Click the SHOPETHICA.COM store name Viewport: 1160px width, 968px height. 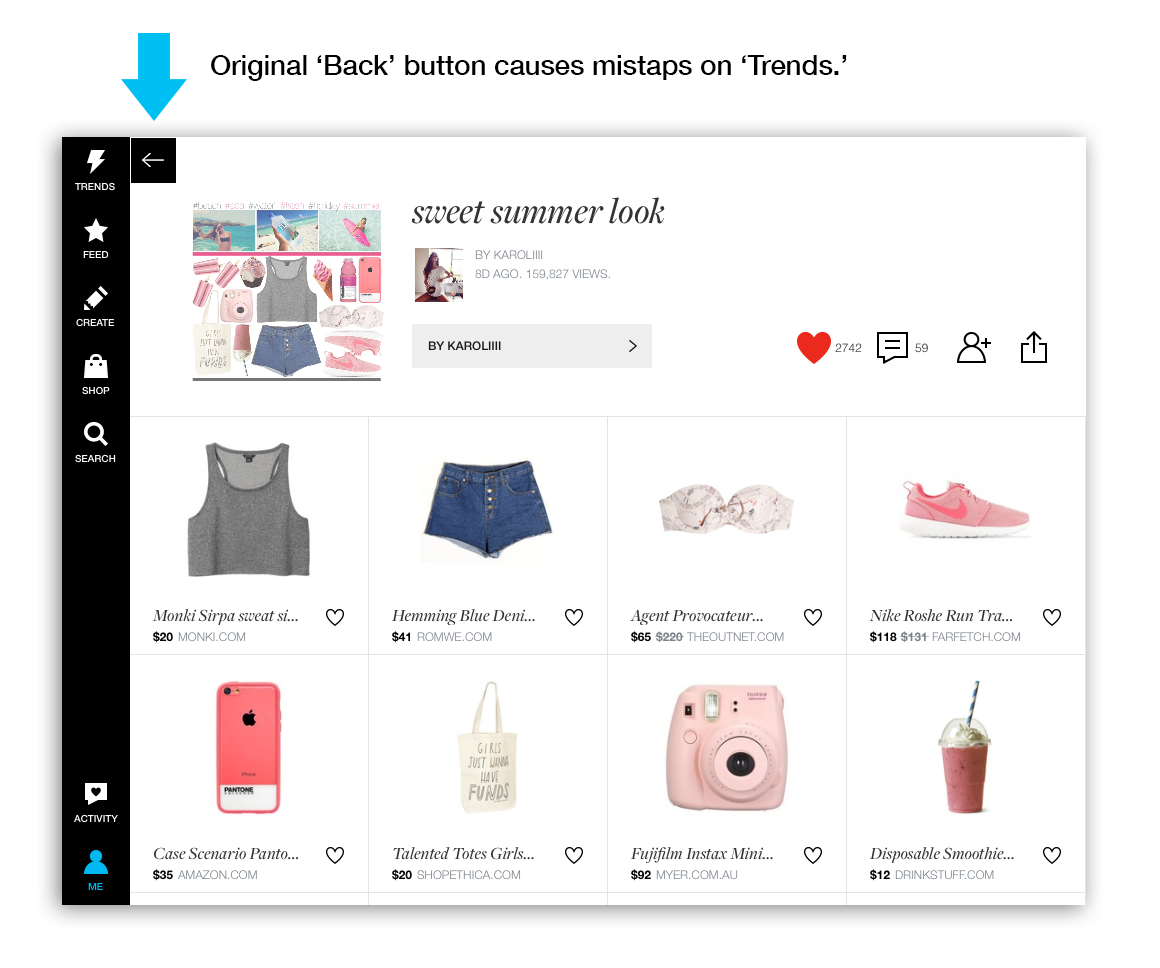tap(468, 875)
